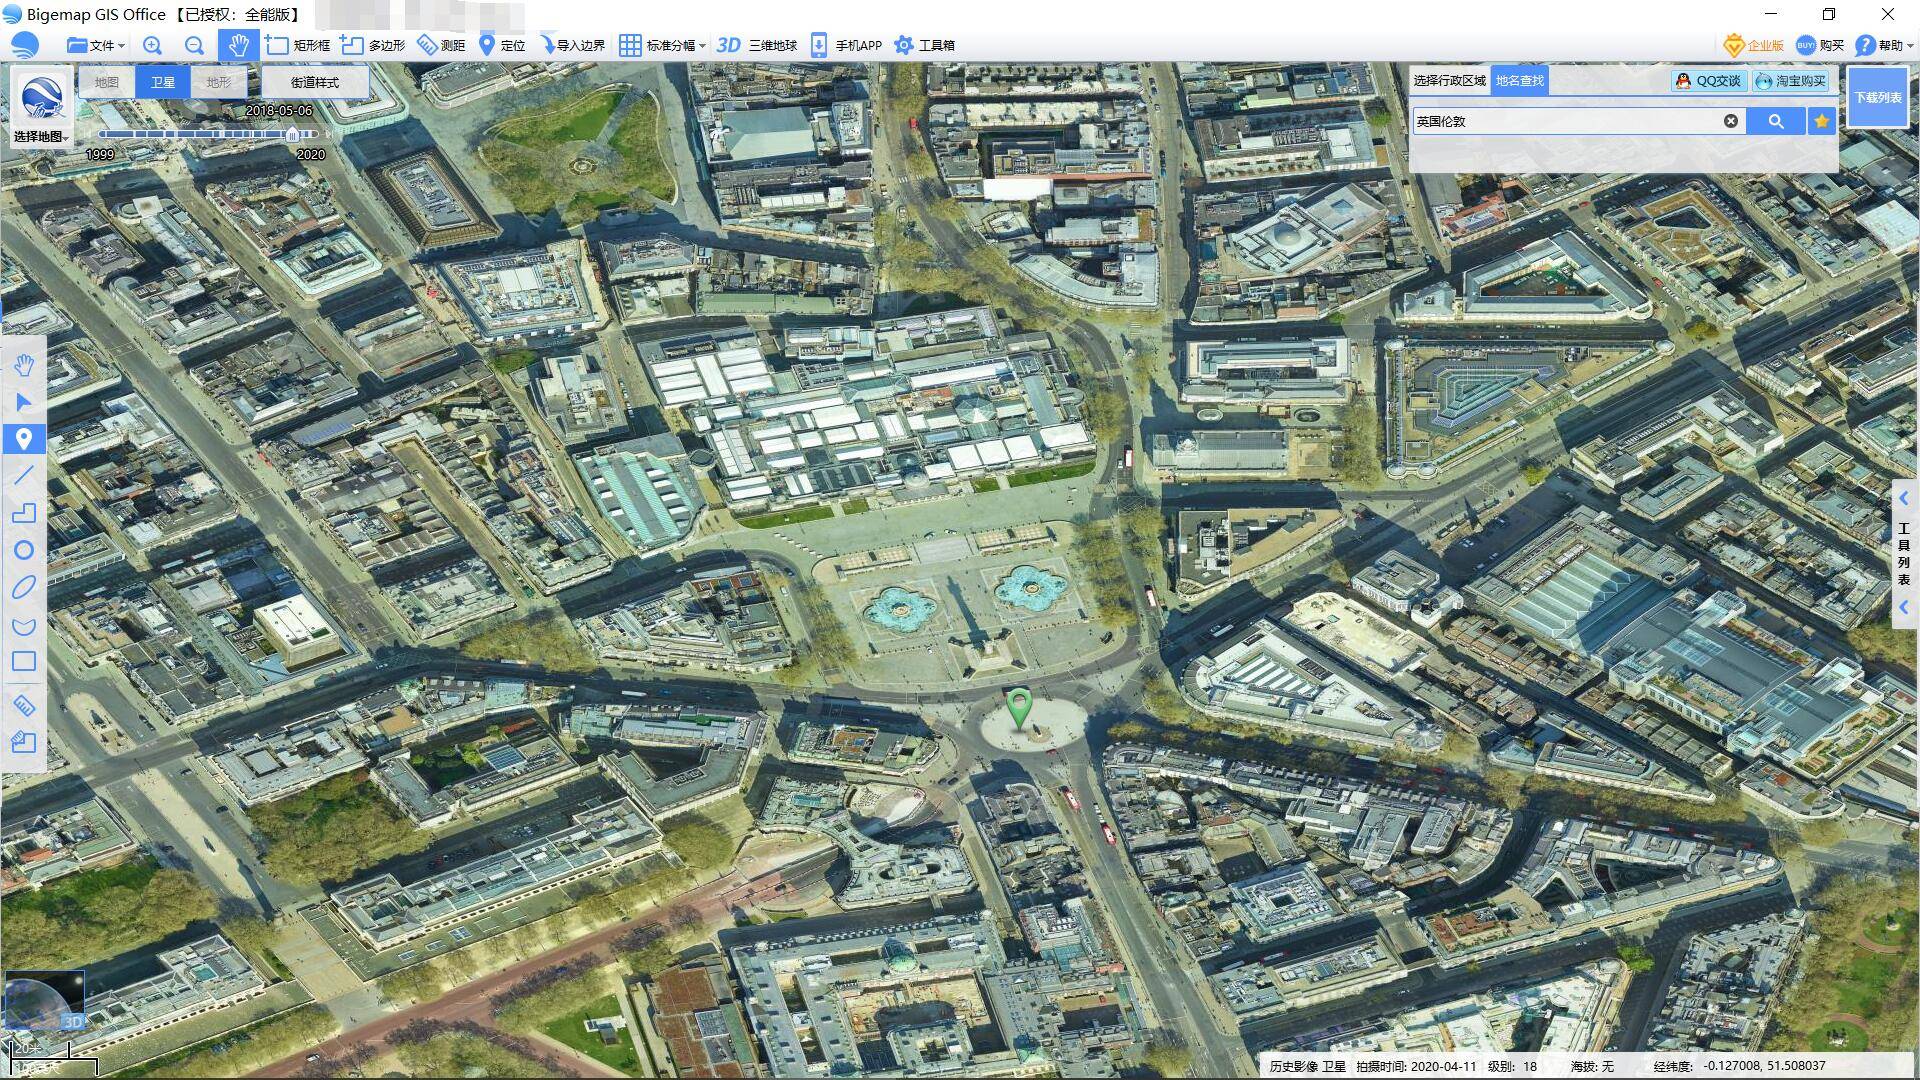Select the rectangle drawing tool in left sidebar
The width and height of the screenshot is (1920, 1080).
pyautogui.click(x=24, y=661)
